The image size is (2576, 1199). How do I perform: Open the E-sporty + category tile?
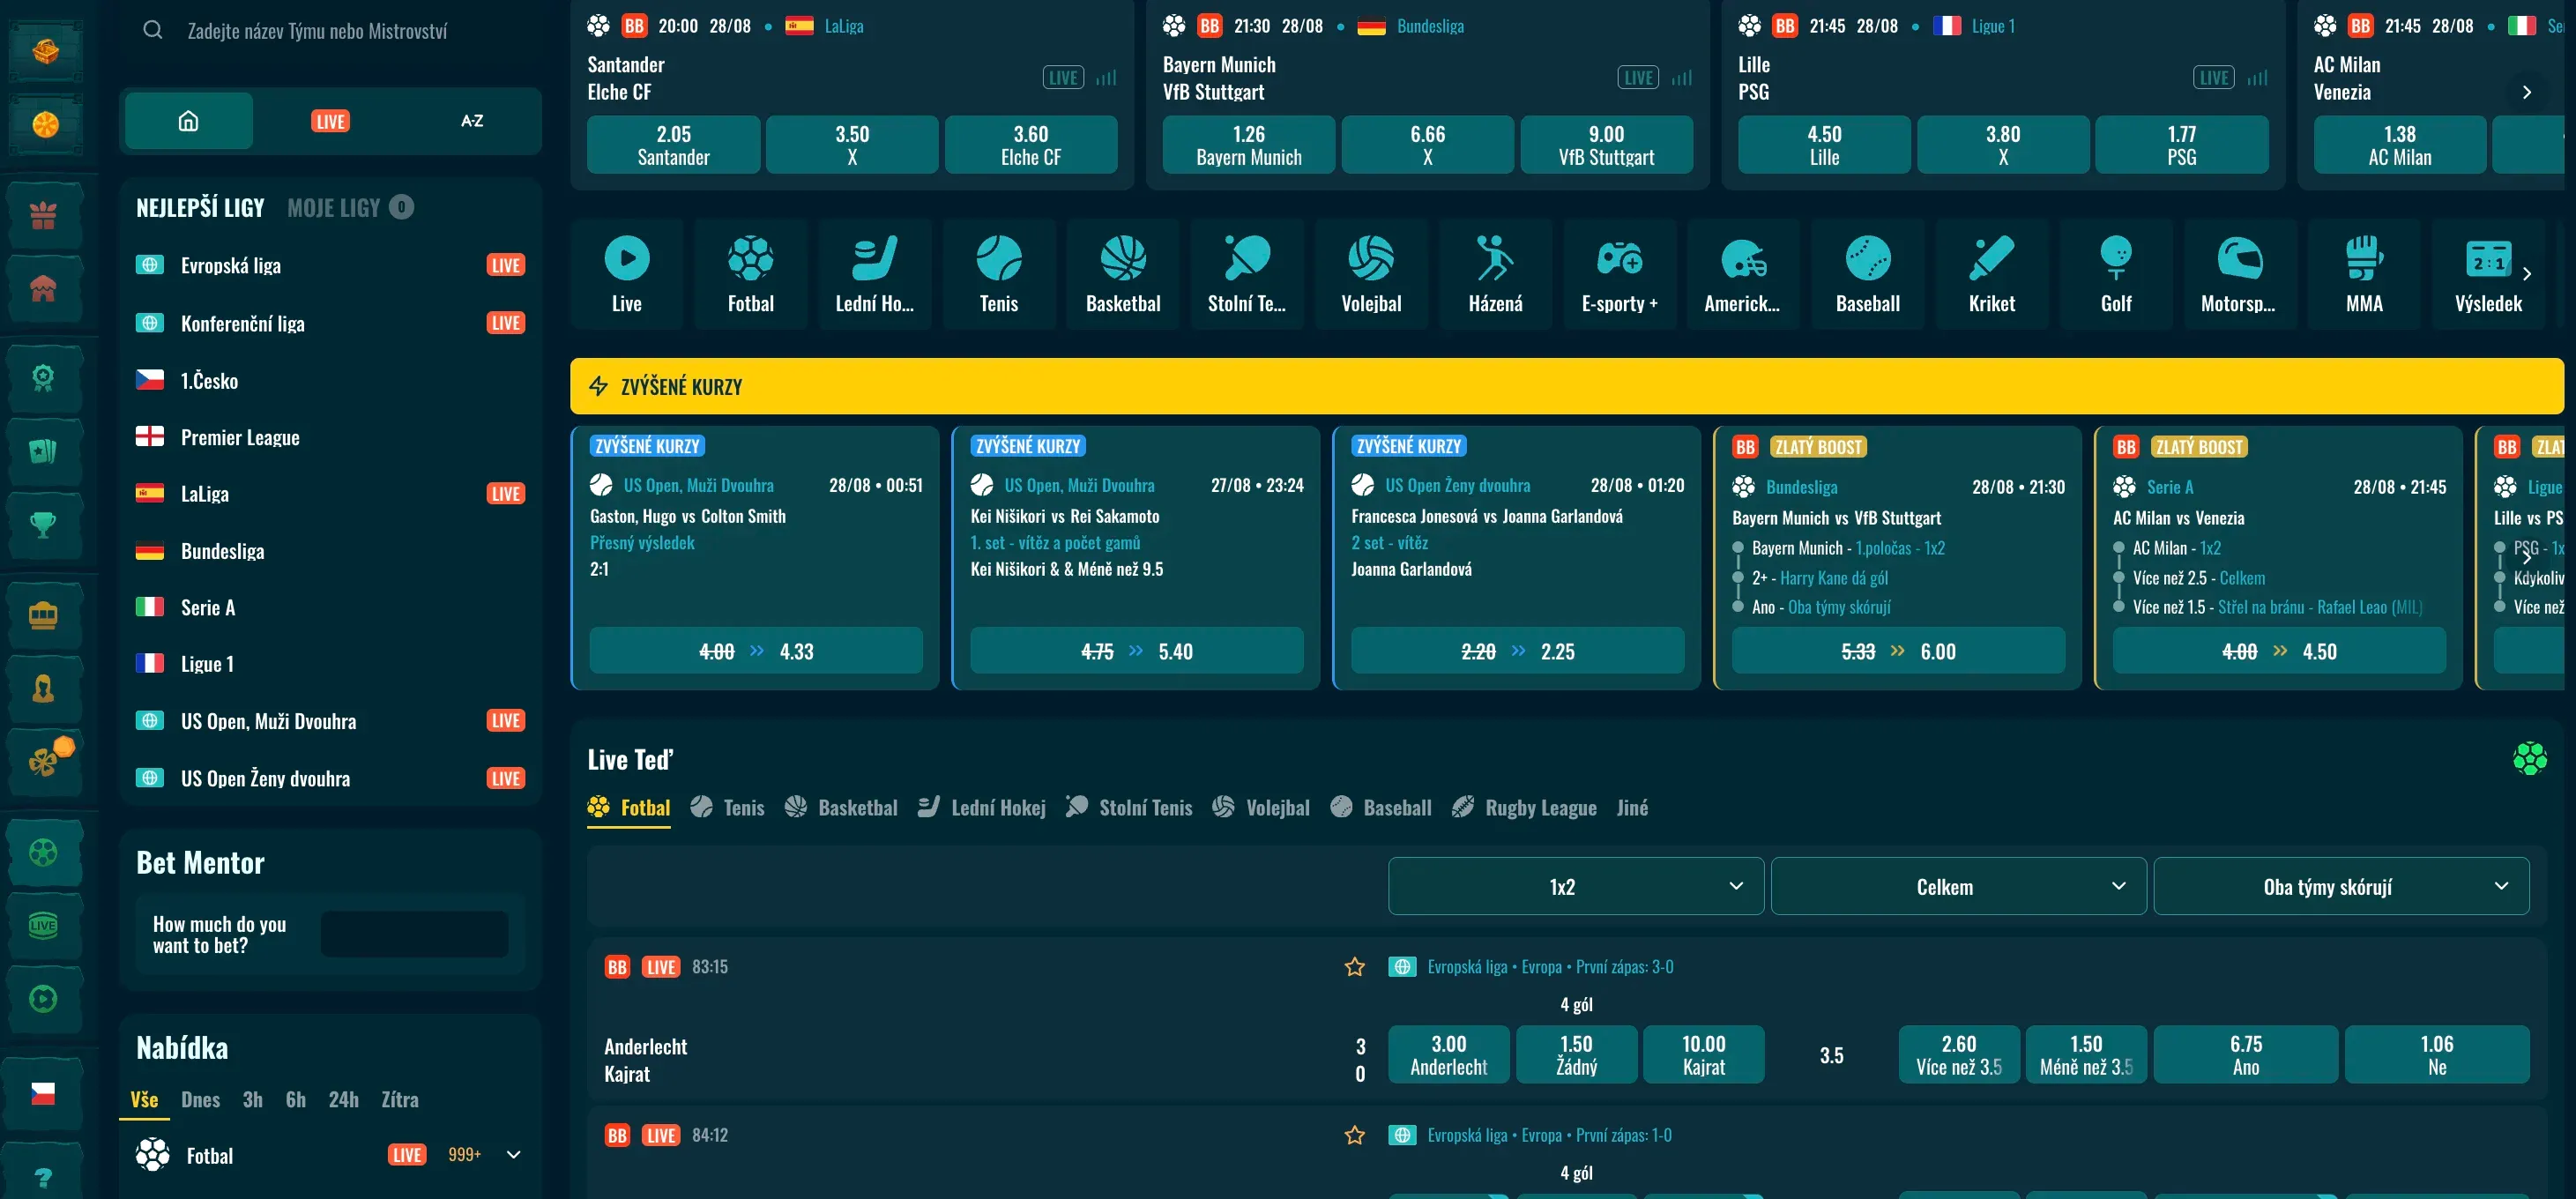pyautogui.click(x=1620, y=274)
